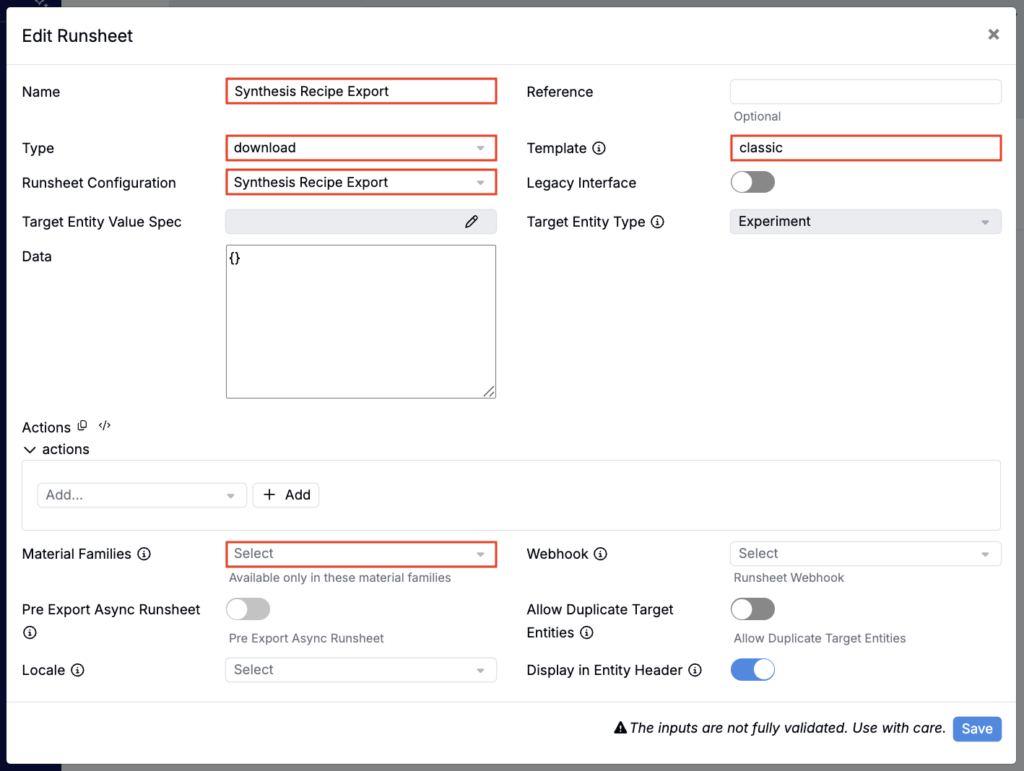Viewport: 1024px width, 771px height.
Task: Click the info icon next to Template
Action: pyautogui.click(x=599, y=148)
